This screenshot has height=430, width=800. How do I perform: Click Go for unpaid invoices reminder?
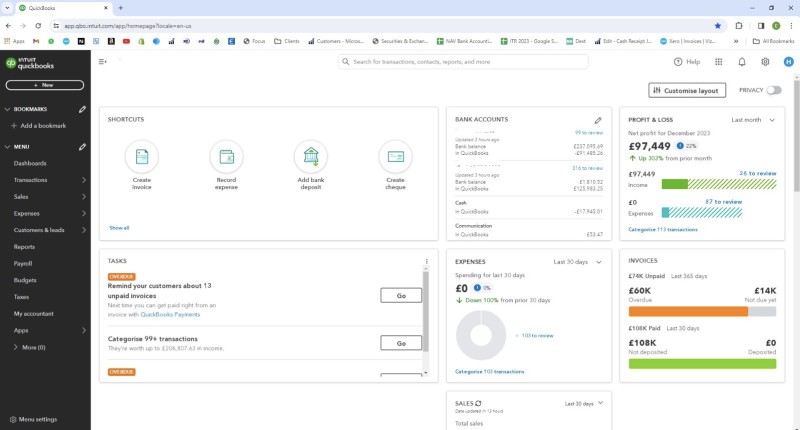(401, 295)
